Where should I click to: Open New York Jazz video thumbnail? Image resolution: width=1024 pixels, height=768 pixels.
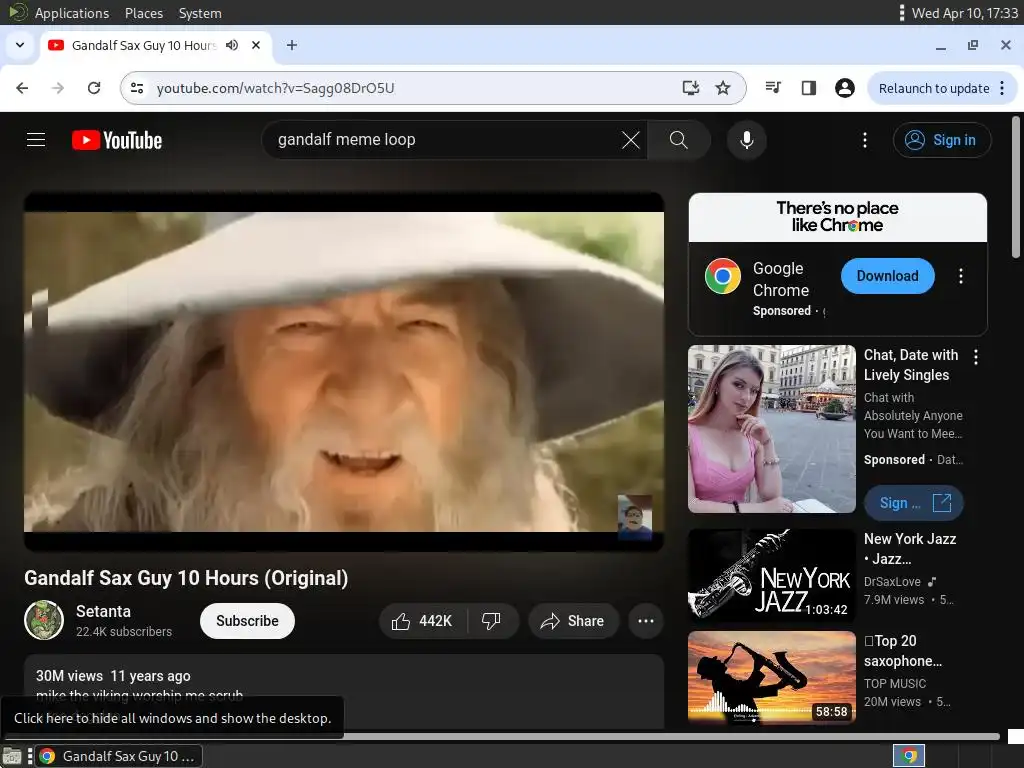771,575
